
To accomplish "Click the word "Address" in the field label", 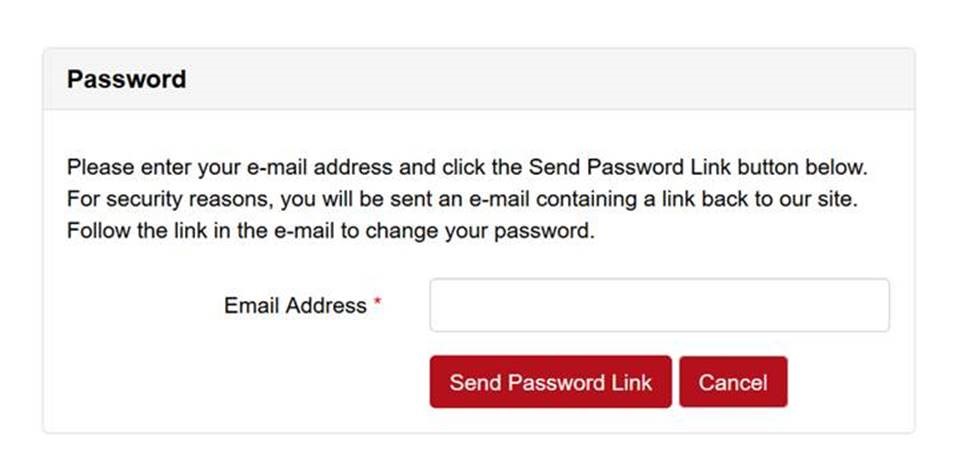I will coord(326,306).
